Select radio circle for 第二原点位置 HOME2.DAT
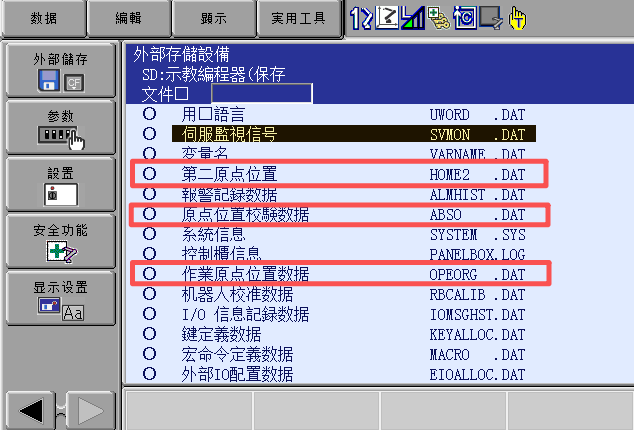 click(150, 174)
